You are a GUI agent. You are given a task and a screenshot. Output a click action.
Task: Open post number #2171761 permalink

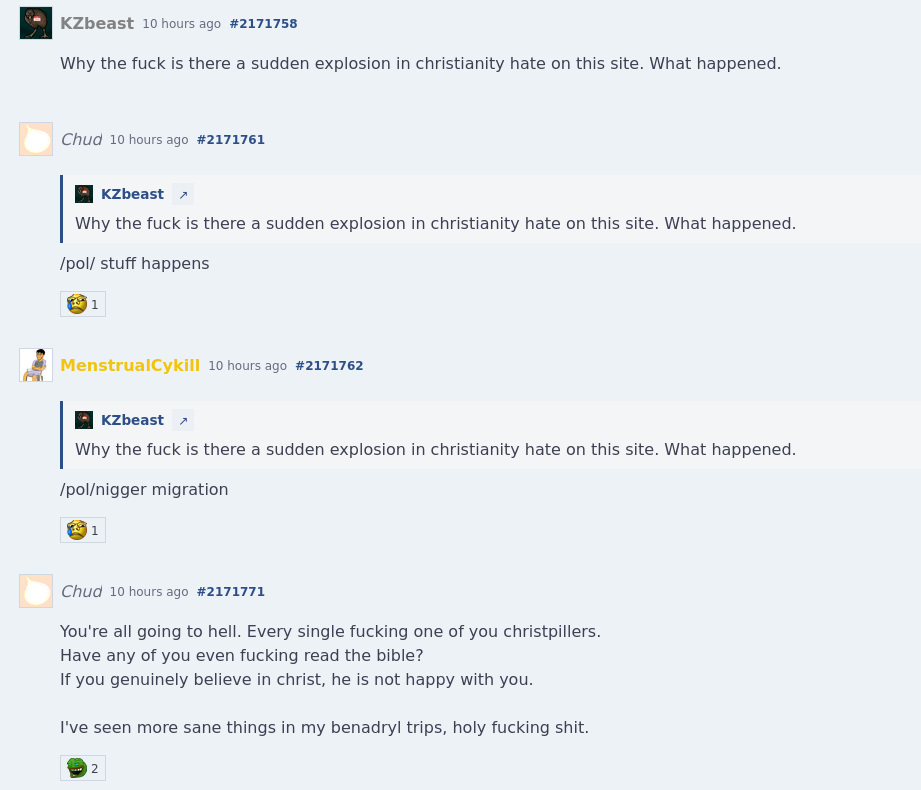pos(230,140)
